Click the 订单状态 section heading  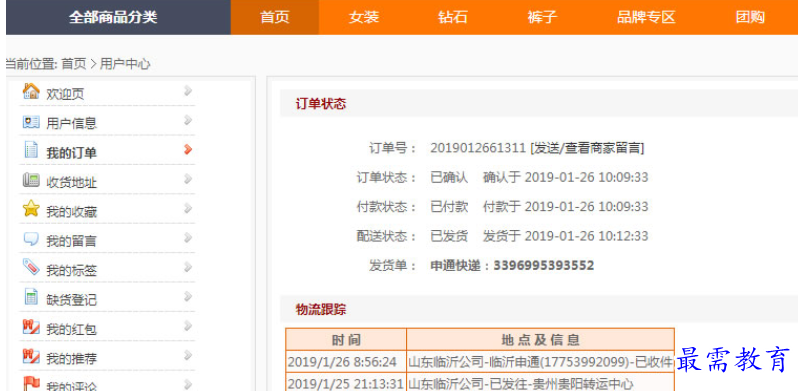(321, 103)
